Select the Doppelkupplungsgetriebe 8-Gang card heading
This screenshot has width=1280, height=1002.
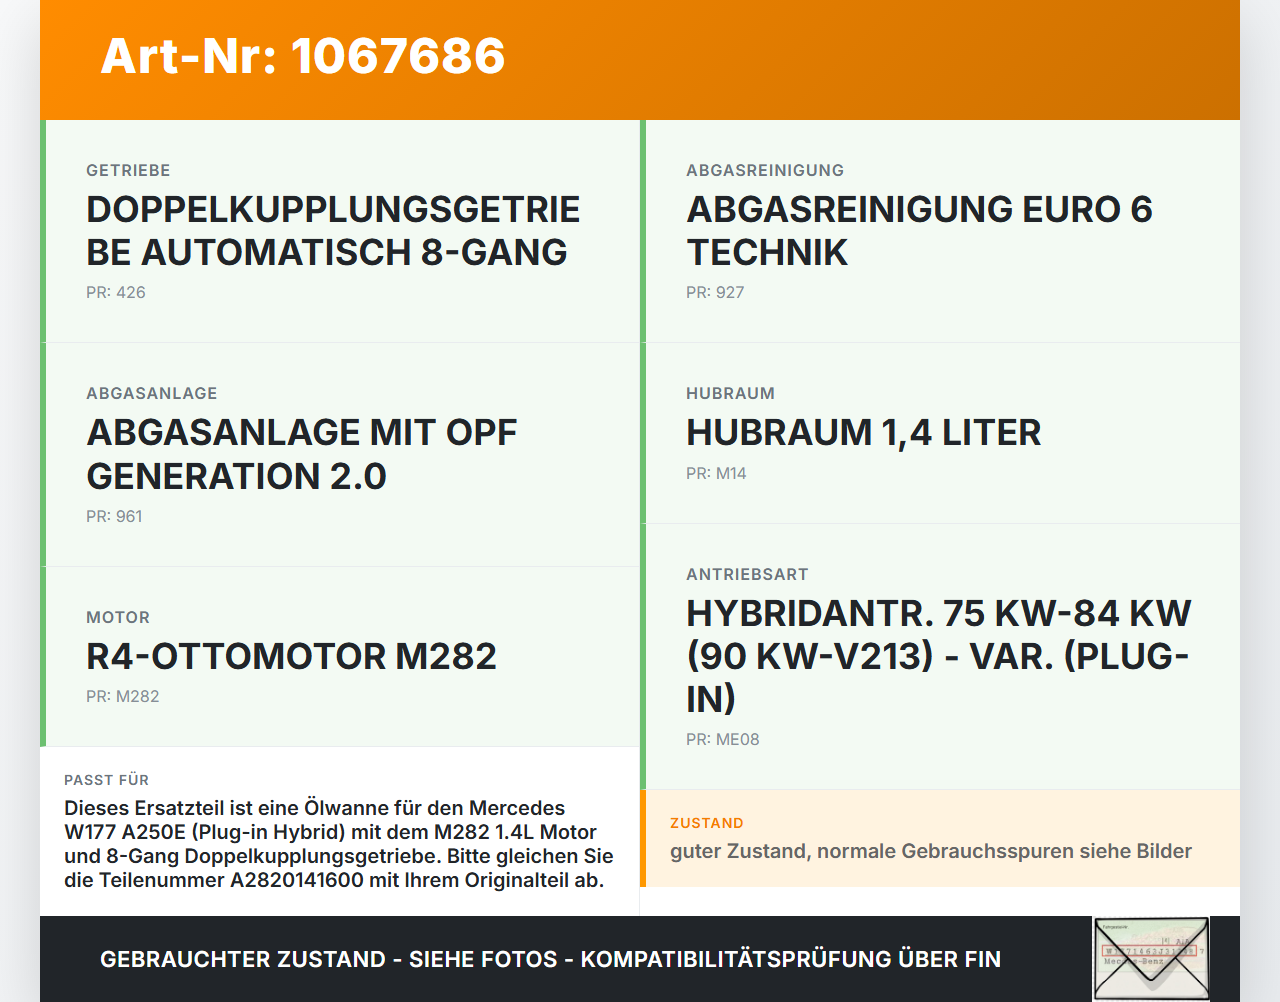point(333,231)
